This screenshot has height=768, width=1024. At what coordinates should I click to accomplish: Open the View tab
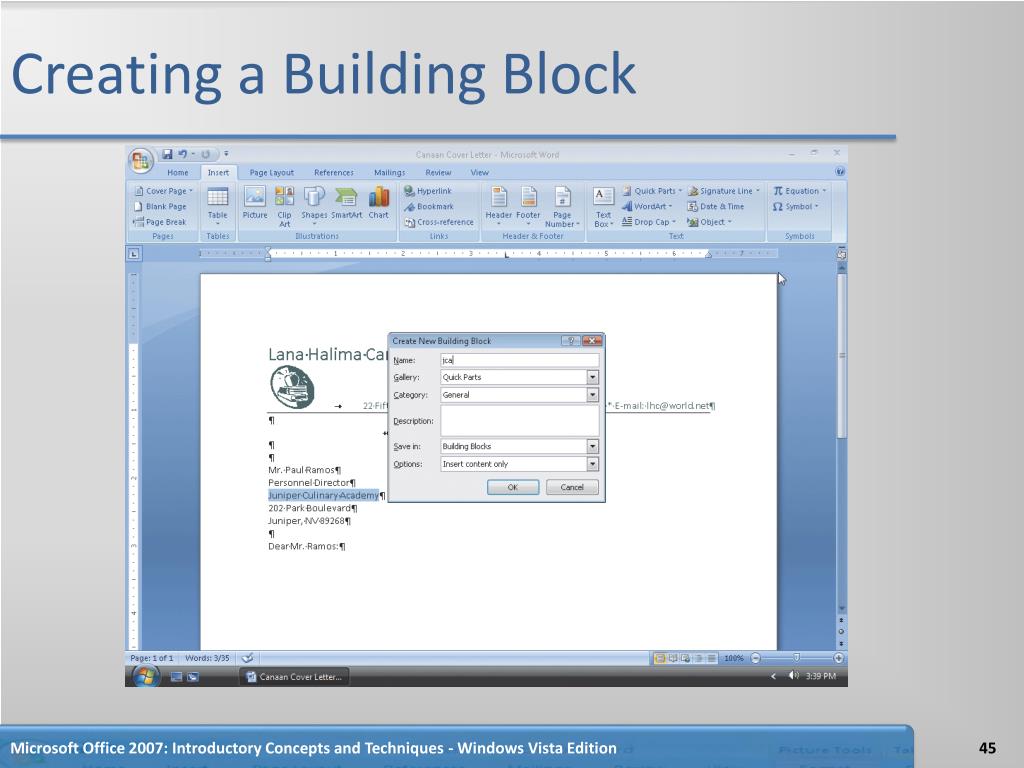479,172
